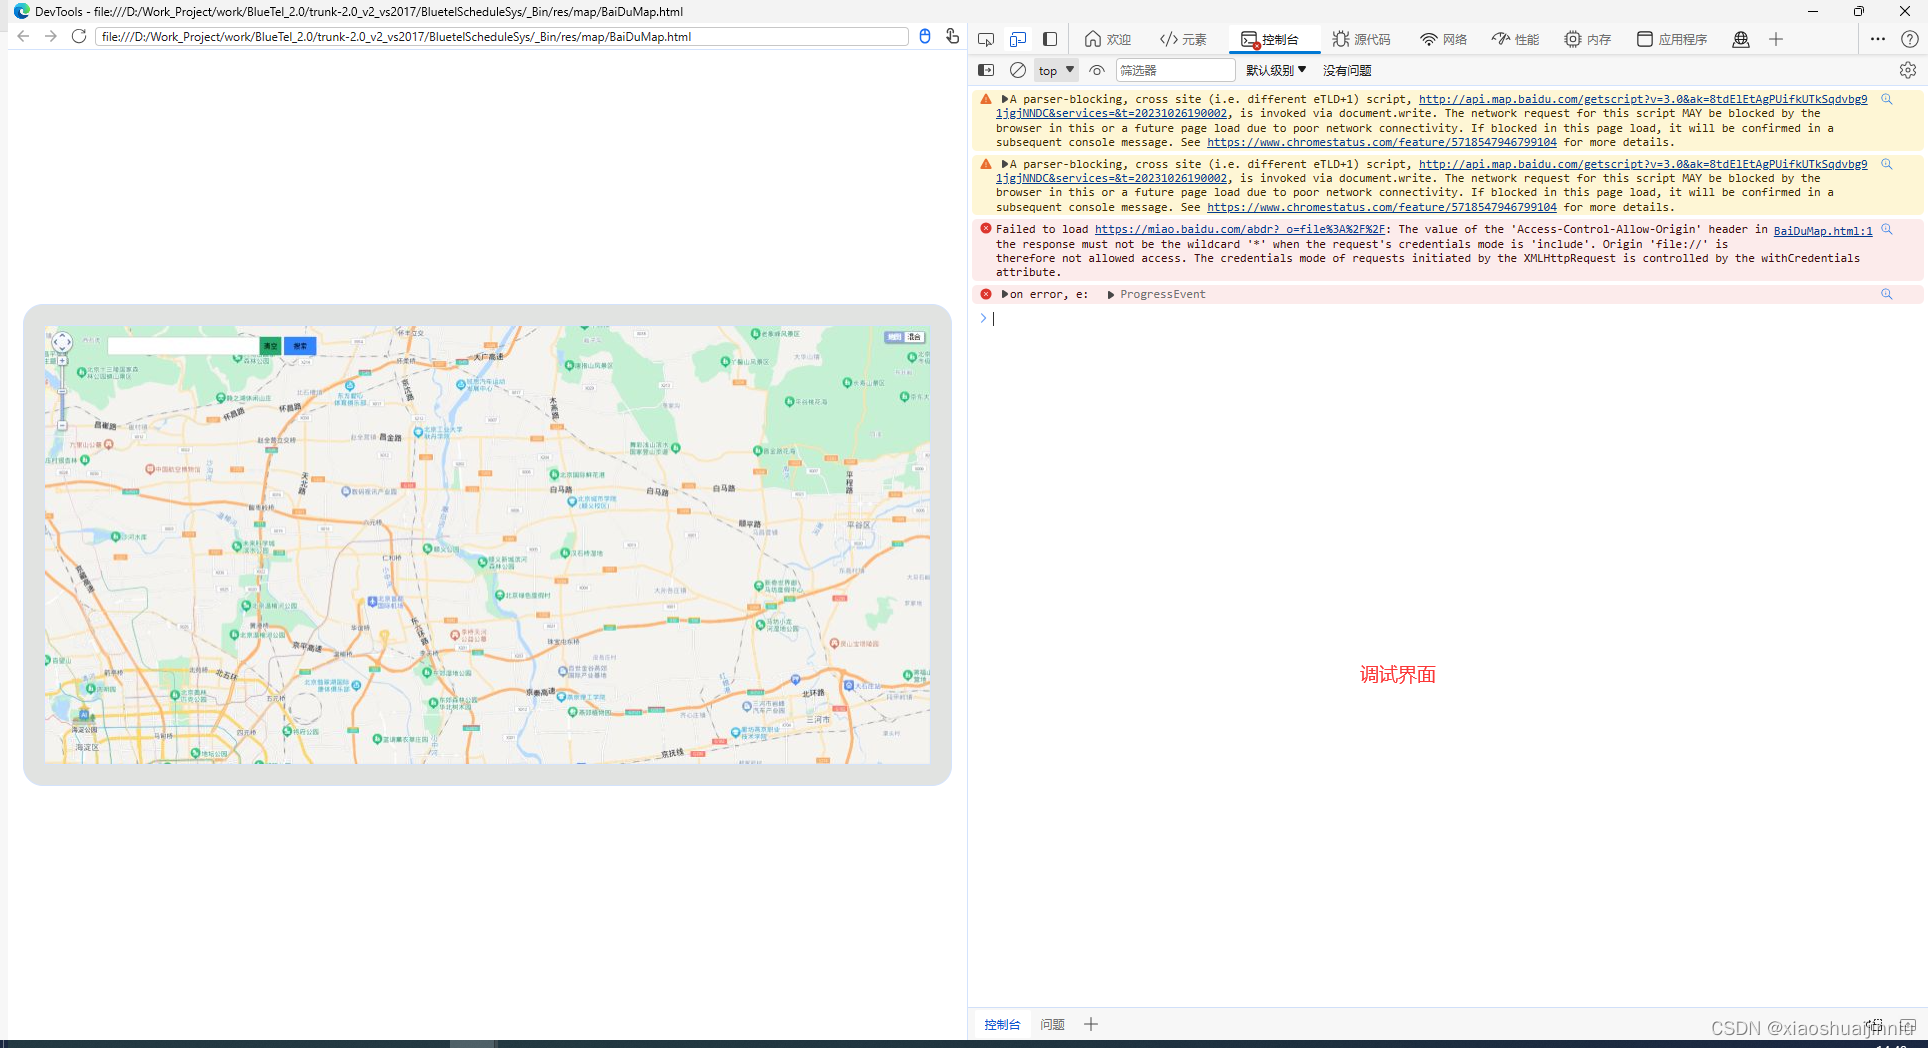This screenshot has height=1048, width=1928.
Task: Switch map display to 地图 view
Action: [893, 337]
